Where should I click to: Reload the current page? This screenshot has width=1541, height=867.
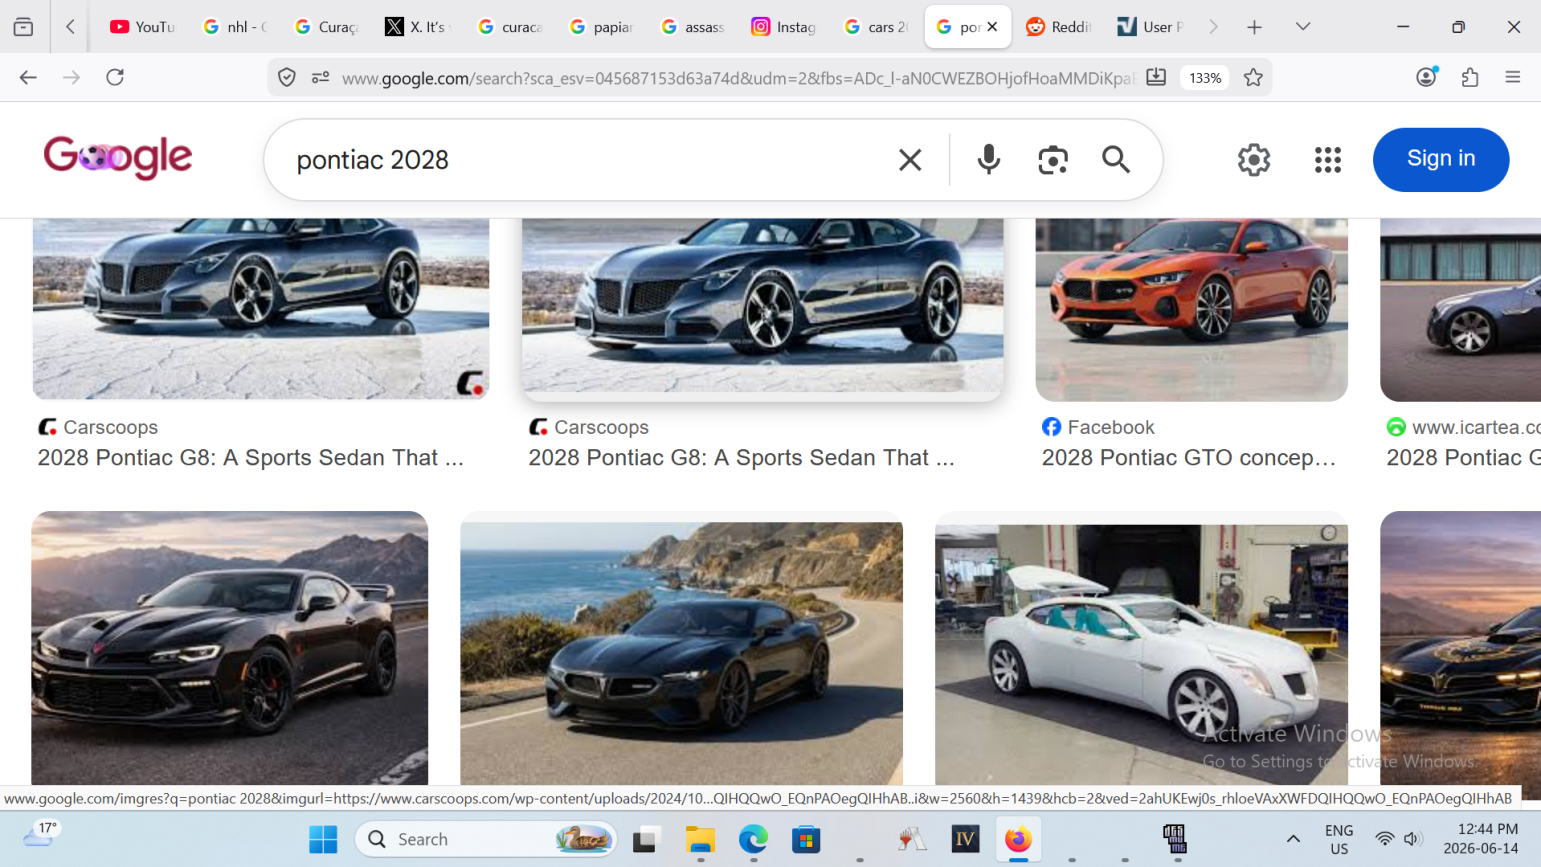click(x=115, y=77)
